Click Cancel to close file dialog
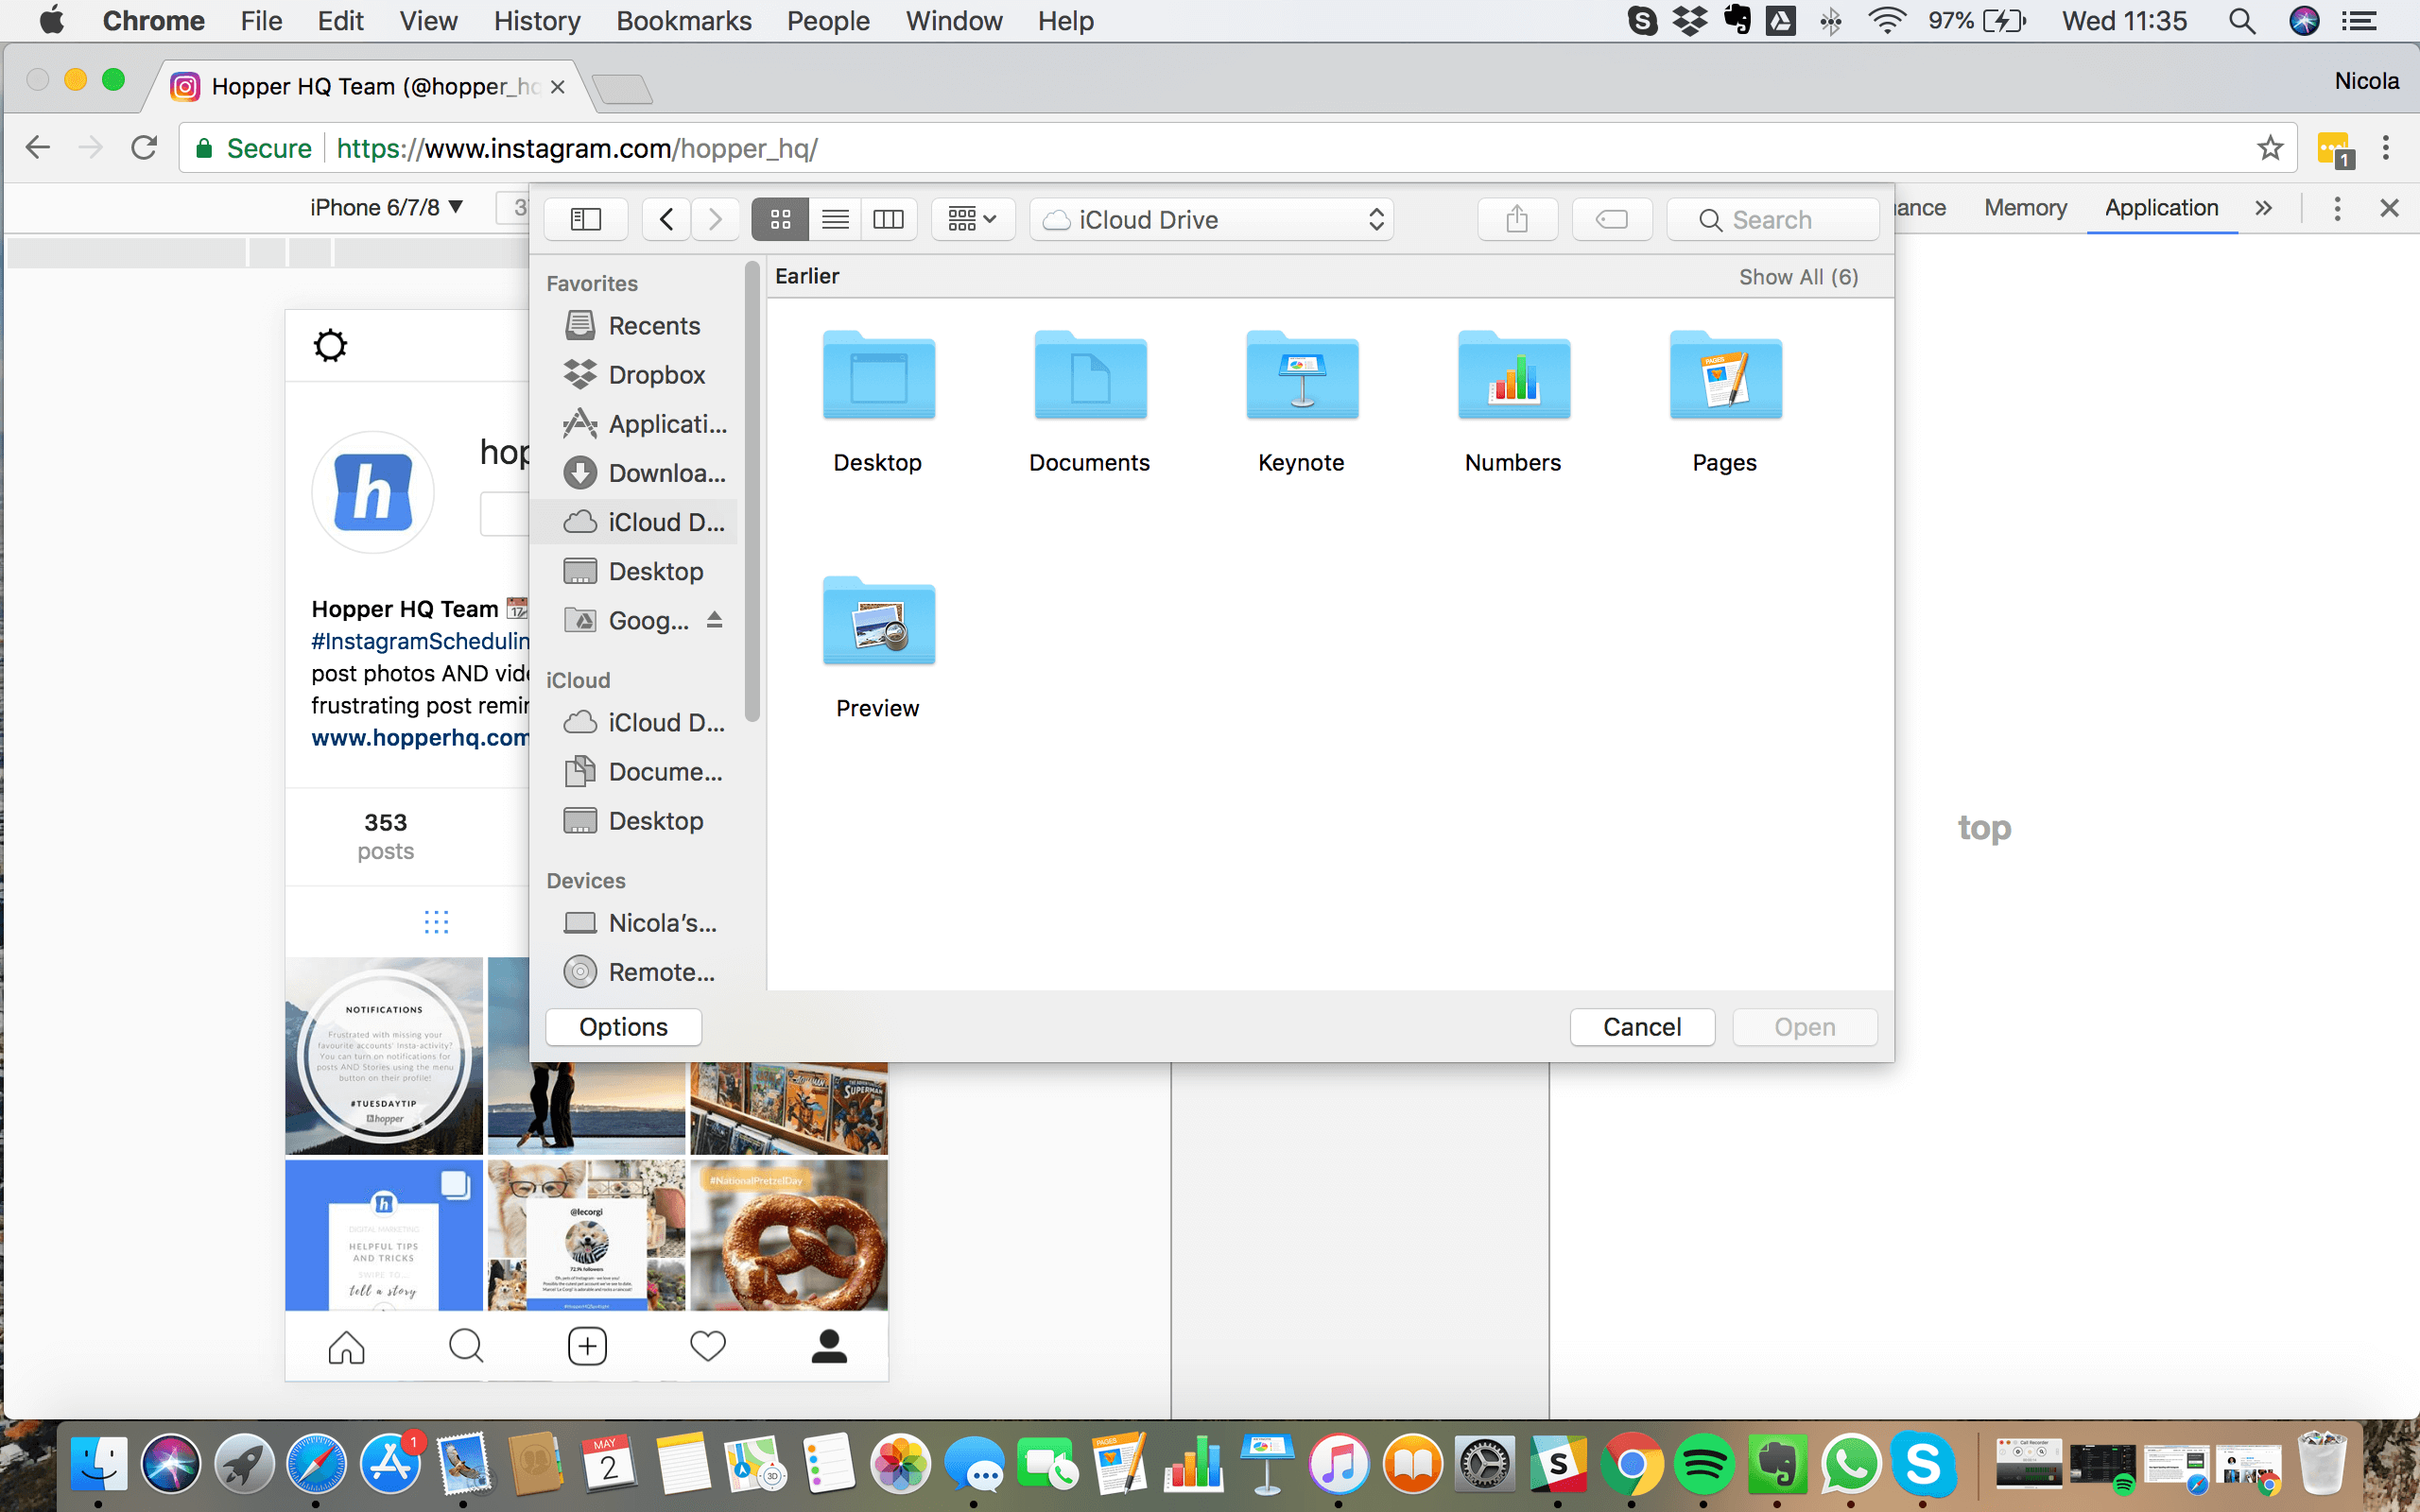The width and height of the screenshot is (2420, 1512). 1641,1026
